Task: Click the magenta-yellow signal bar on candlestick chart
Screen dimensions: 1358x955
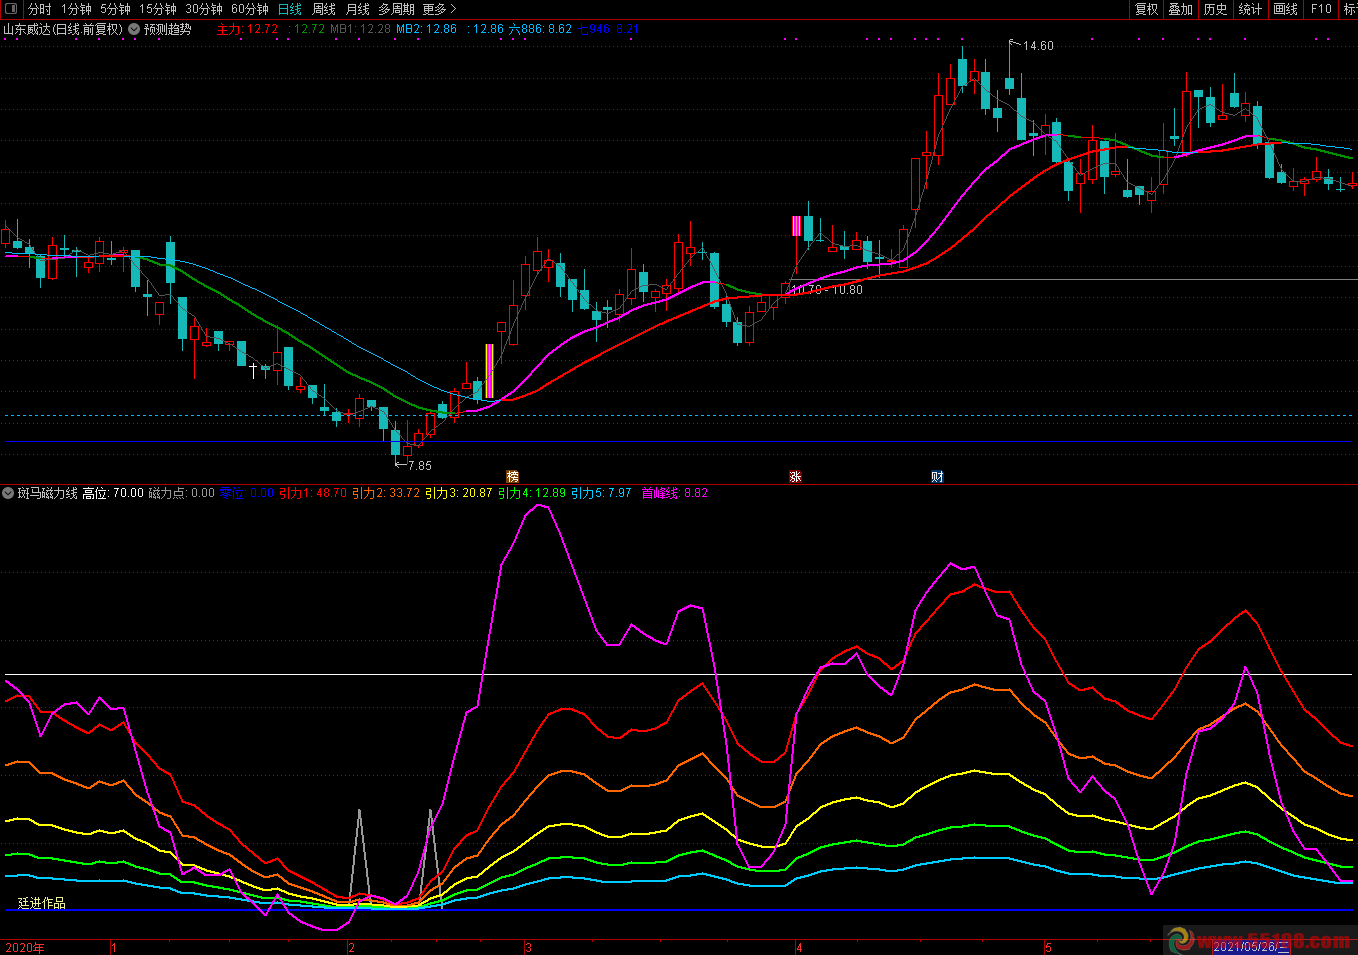Action: coord(489,371)
